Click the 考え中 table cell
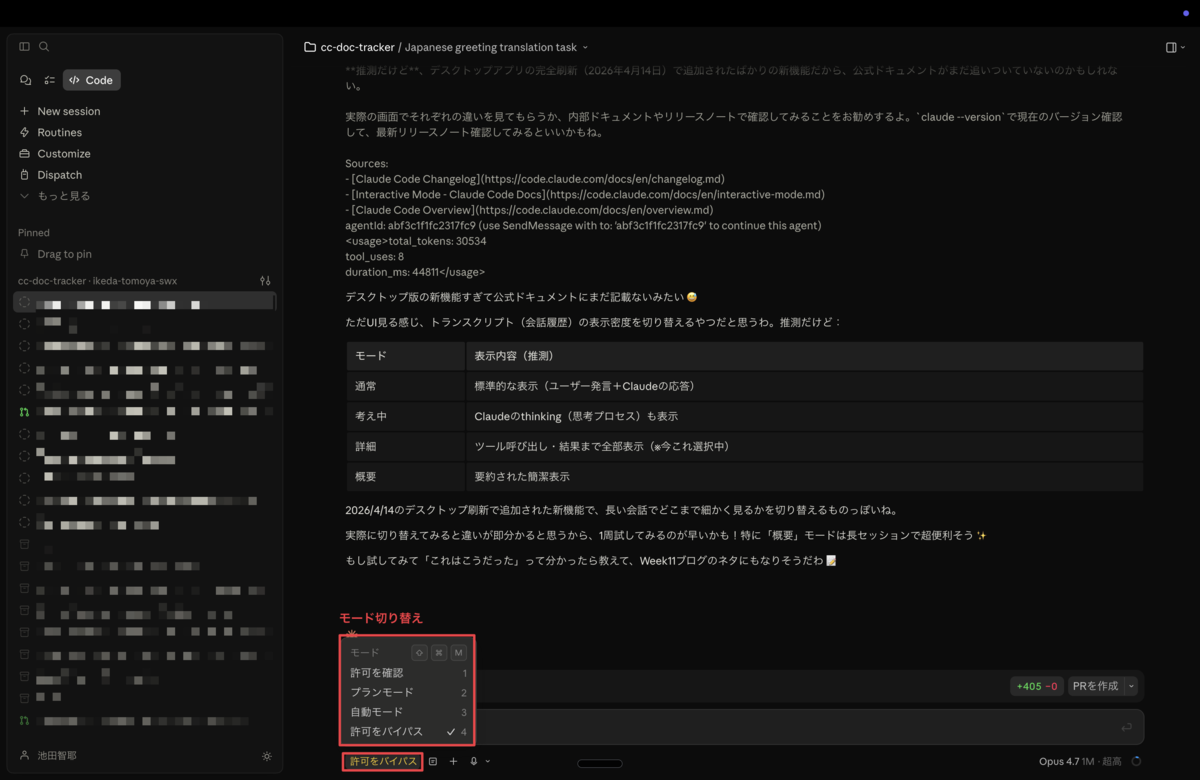Screen dimensions: 1200x780 click(406, 416)
